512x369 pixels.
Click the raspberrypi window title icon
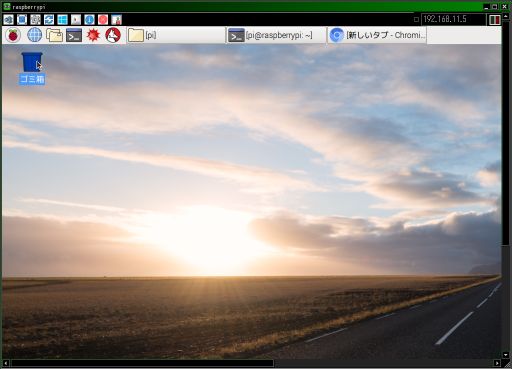tap(7, 6)
